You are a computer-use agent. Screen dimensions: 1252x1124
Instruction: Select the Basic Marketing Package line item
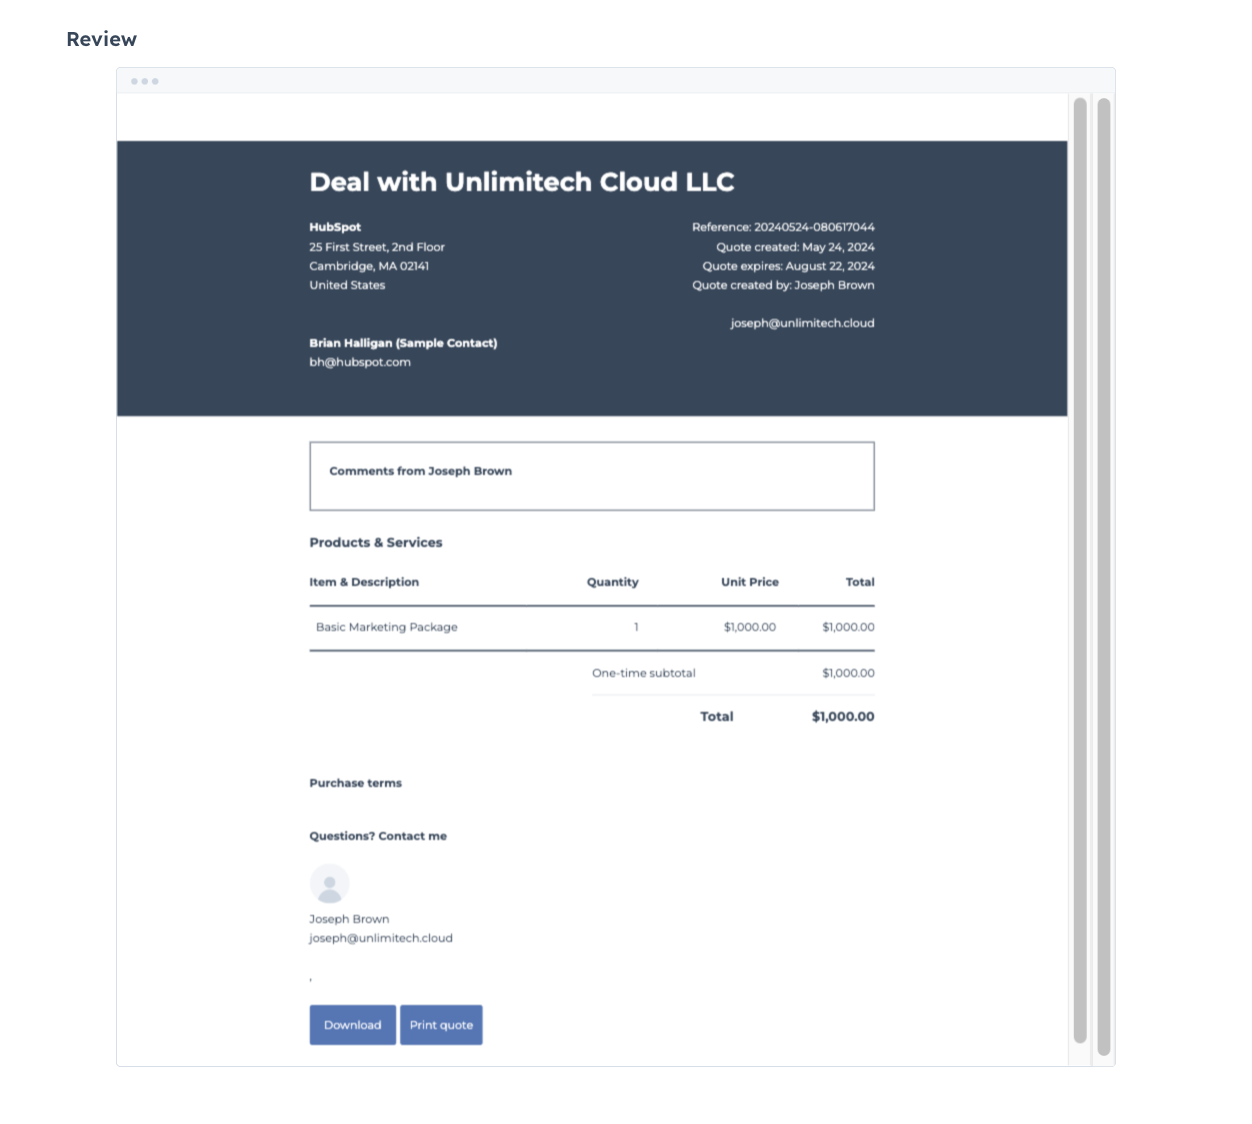(x=387, y=627)
